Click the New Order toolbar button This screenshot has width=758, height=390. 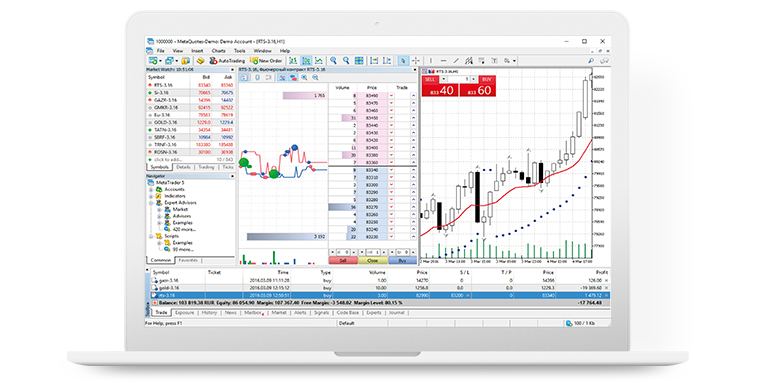(266, 61)
